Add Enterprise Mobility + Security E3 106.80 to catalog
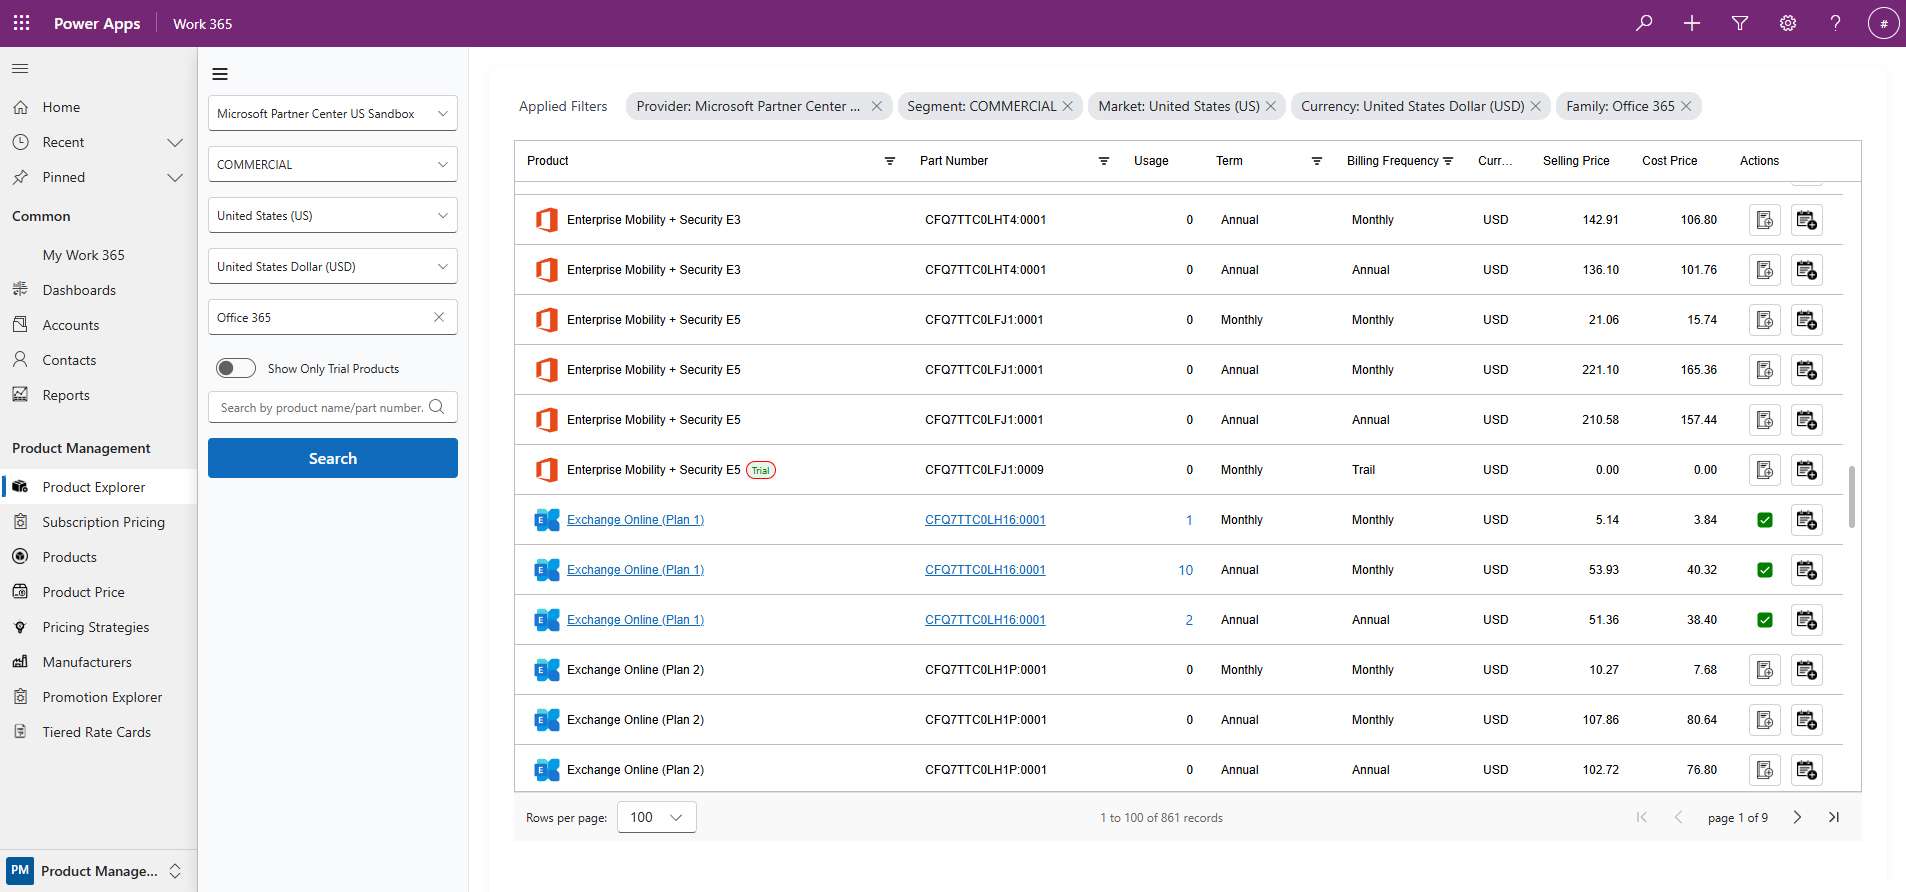This screenshot has height=892, width=1906. 1765,220
